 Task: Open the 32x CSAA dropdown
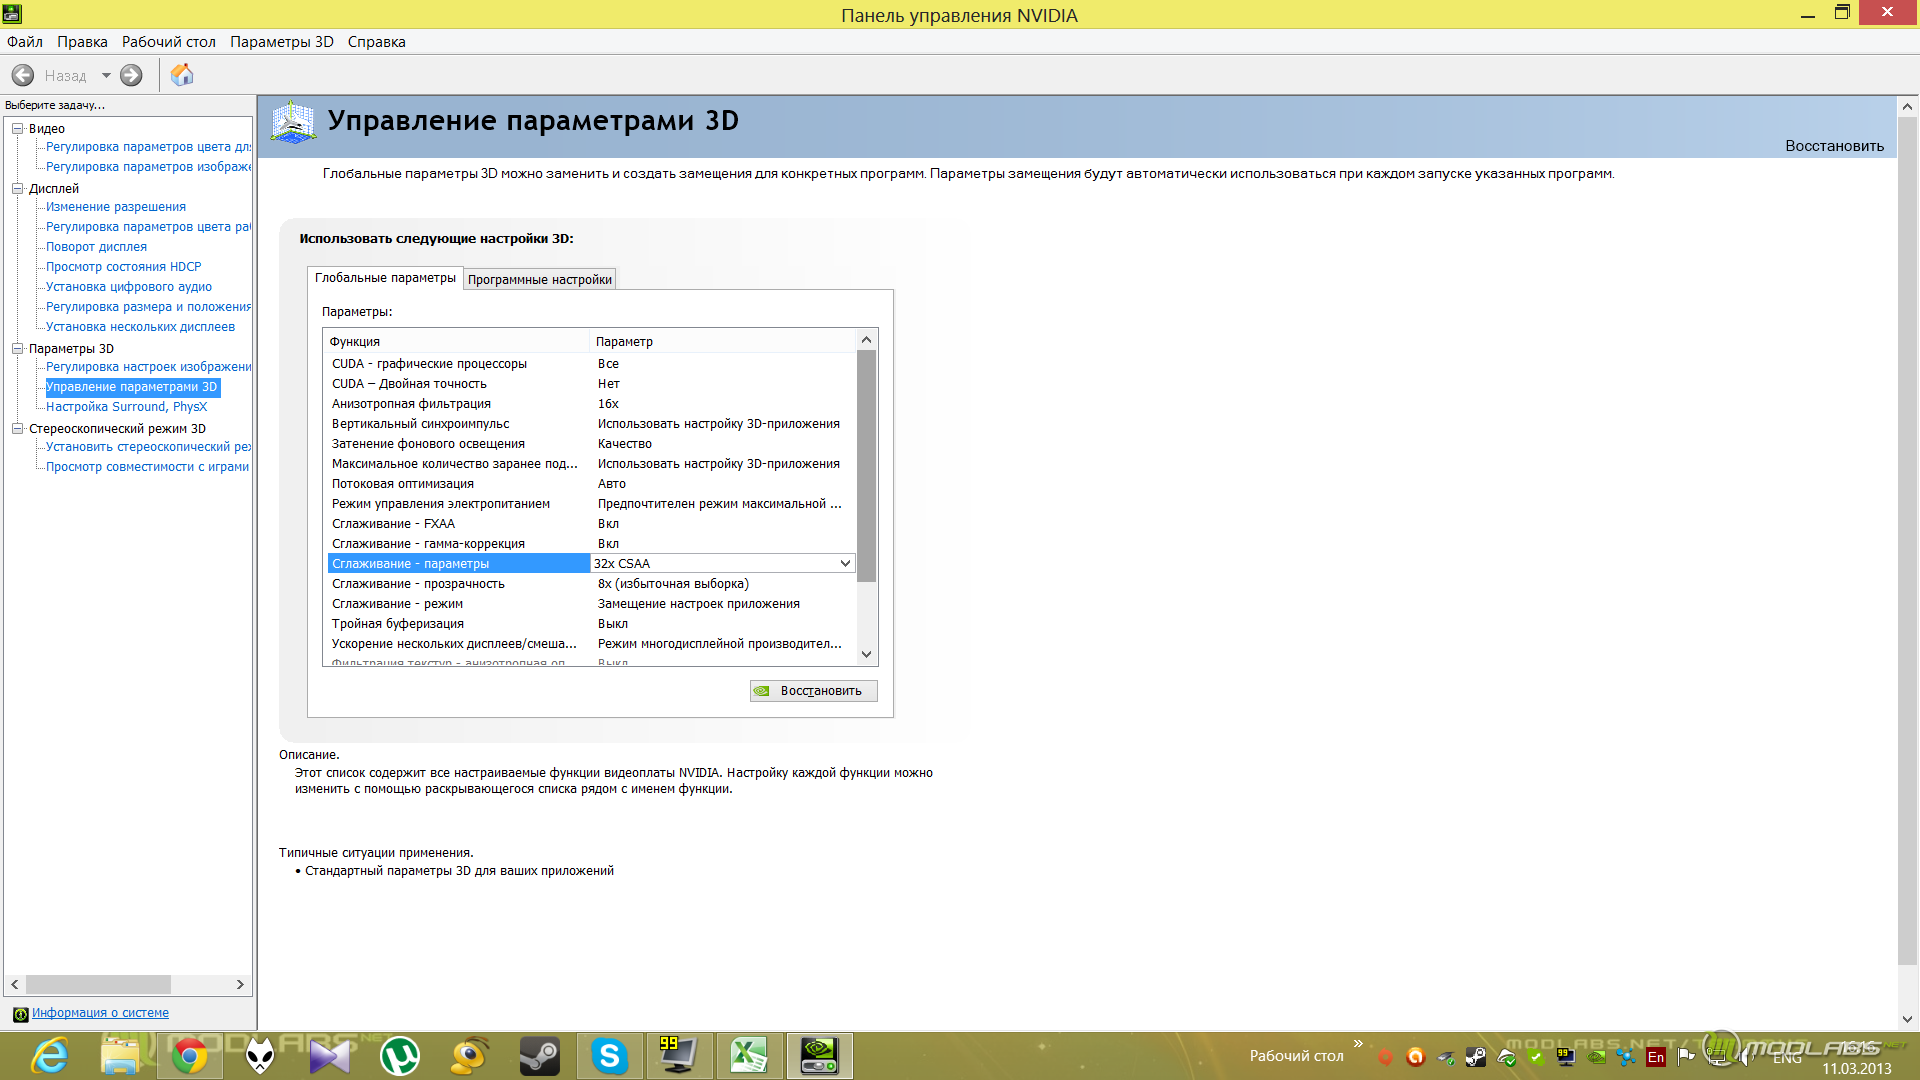[x=845, y=564]
